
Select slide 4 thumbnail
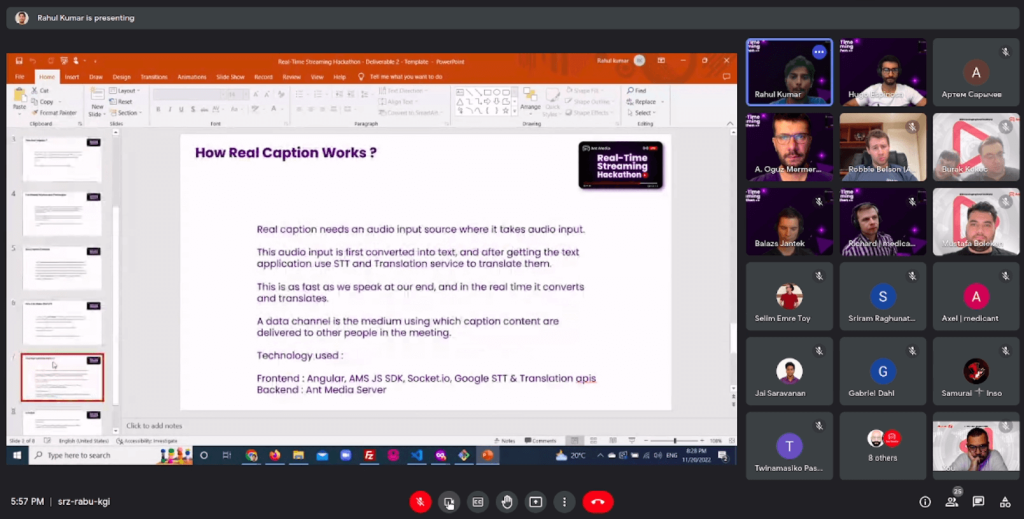click(x=63, y=213)
